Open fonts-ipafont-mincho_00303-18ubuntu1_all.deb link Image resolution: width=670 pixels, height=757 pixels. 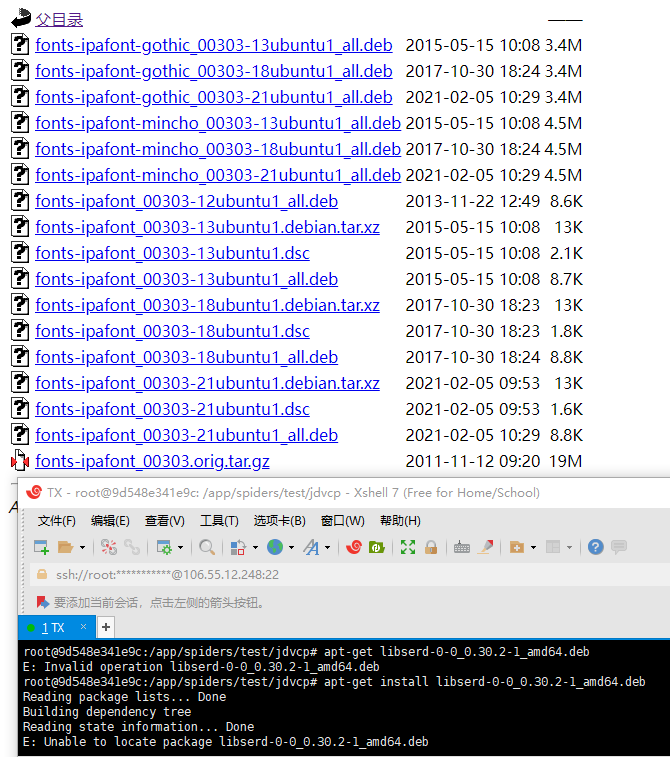pyautogui.click(x=218, y=149)
